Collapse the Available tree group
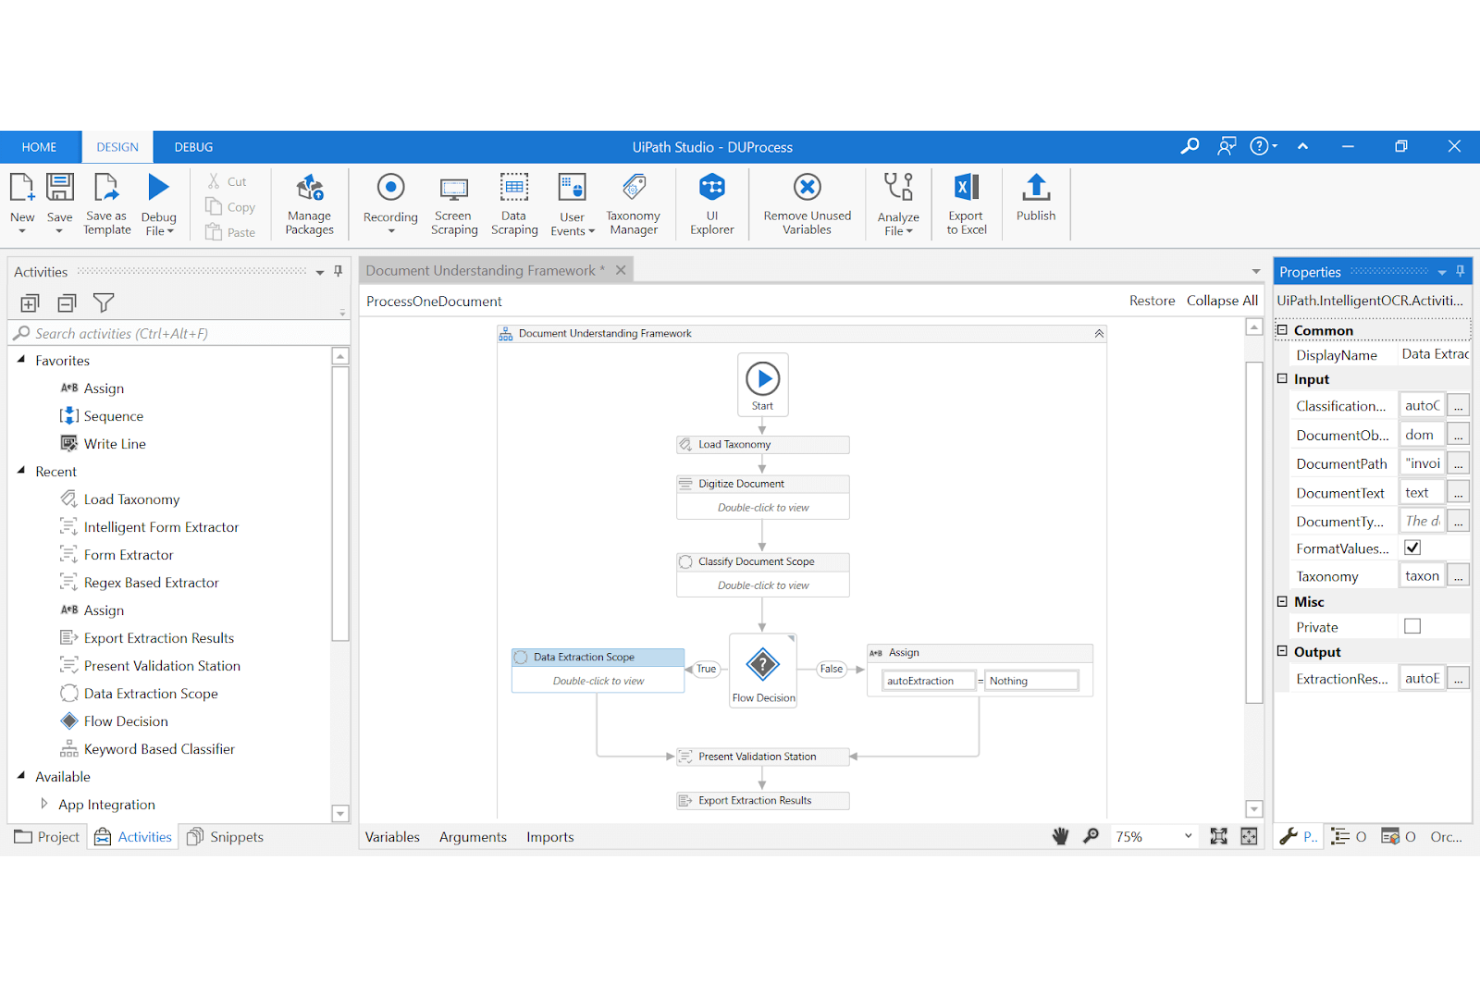This screenshot has height=987, width=1480. click(x=21, y=776)
